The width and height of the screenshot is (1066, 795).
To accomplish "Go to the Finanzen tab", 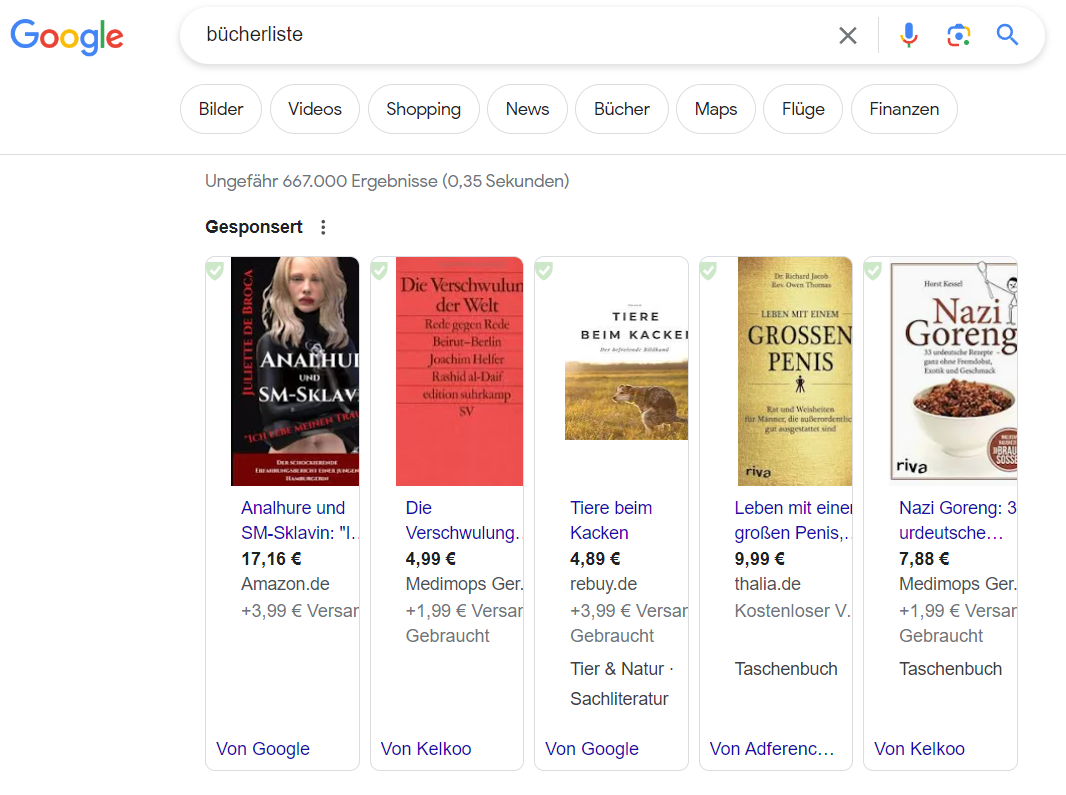I will click(x=903, y=109).
